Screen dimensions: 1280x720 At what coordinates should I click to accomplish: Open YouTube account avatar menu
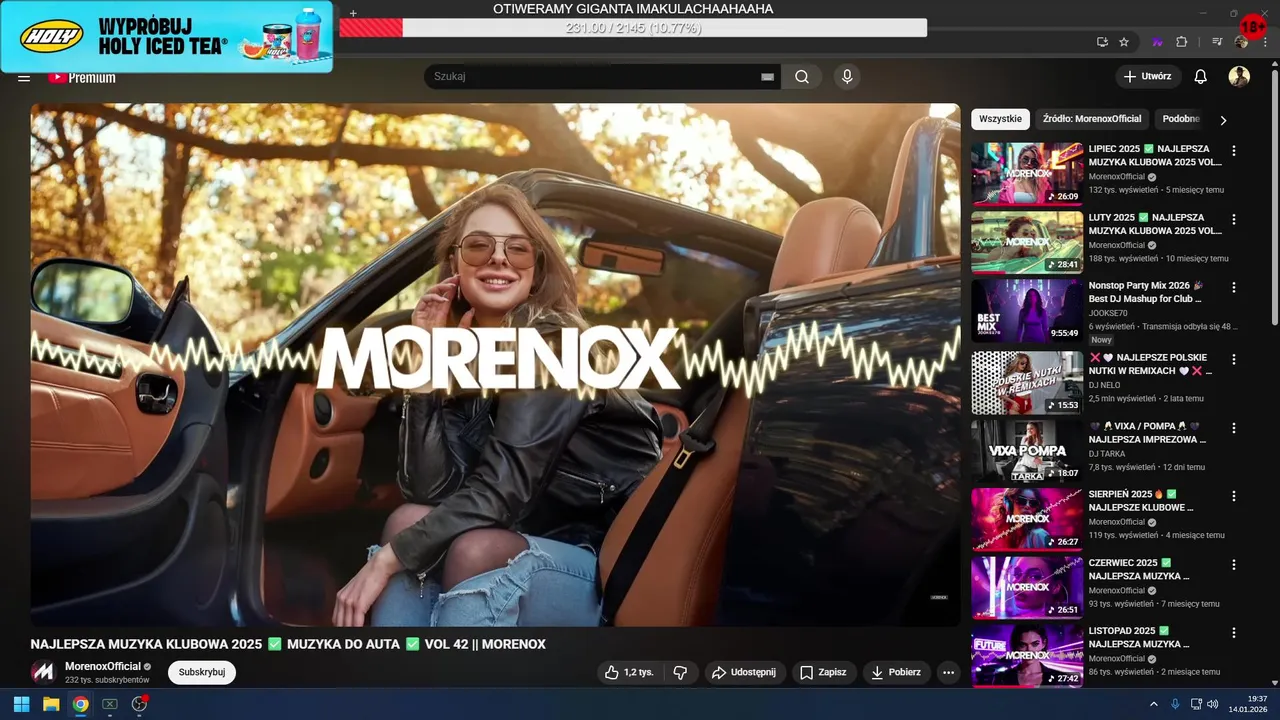point(1239,77)
